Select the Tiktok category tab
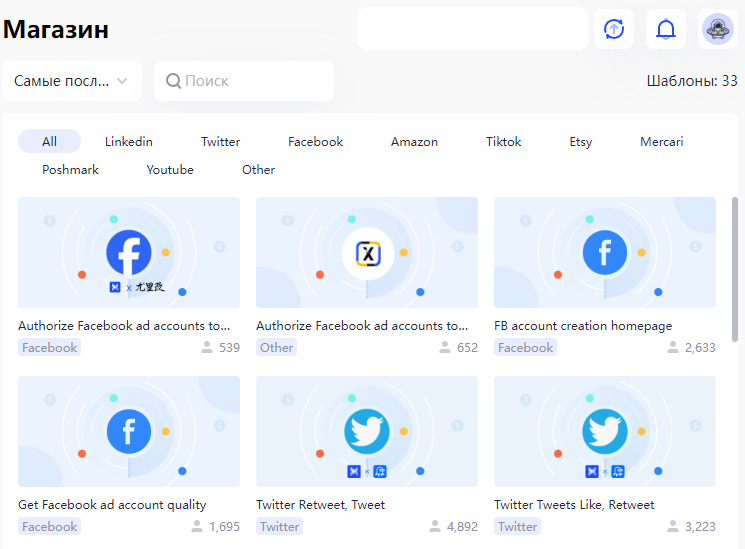 coord(504,142)
